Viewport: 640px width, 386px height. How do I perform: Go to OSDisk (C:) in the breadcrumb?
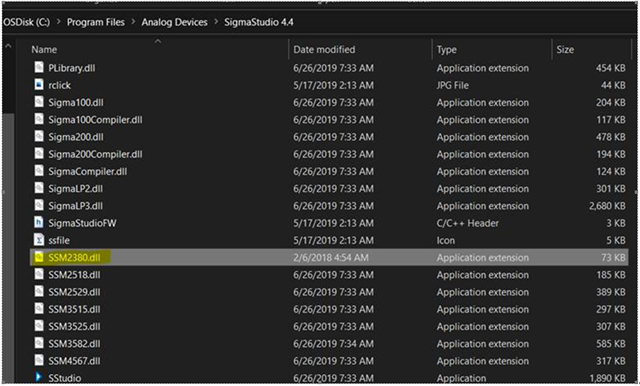pos(27,22)
